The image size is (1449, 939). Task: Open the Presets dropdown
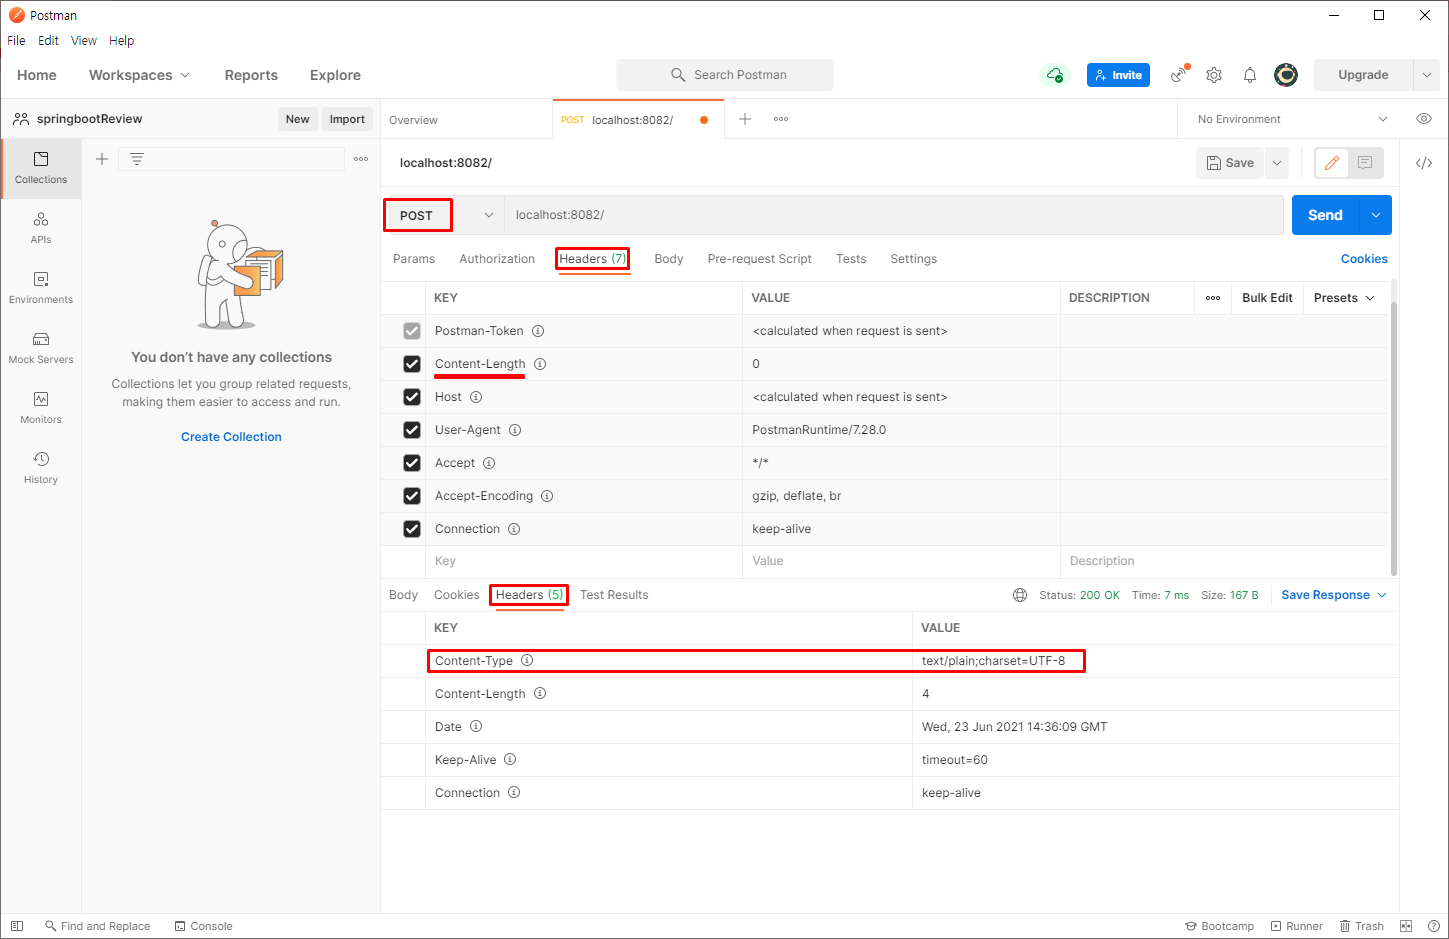[x=1344, y=298]
